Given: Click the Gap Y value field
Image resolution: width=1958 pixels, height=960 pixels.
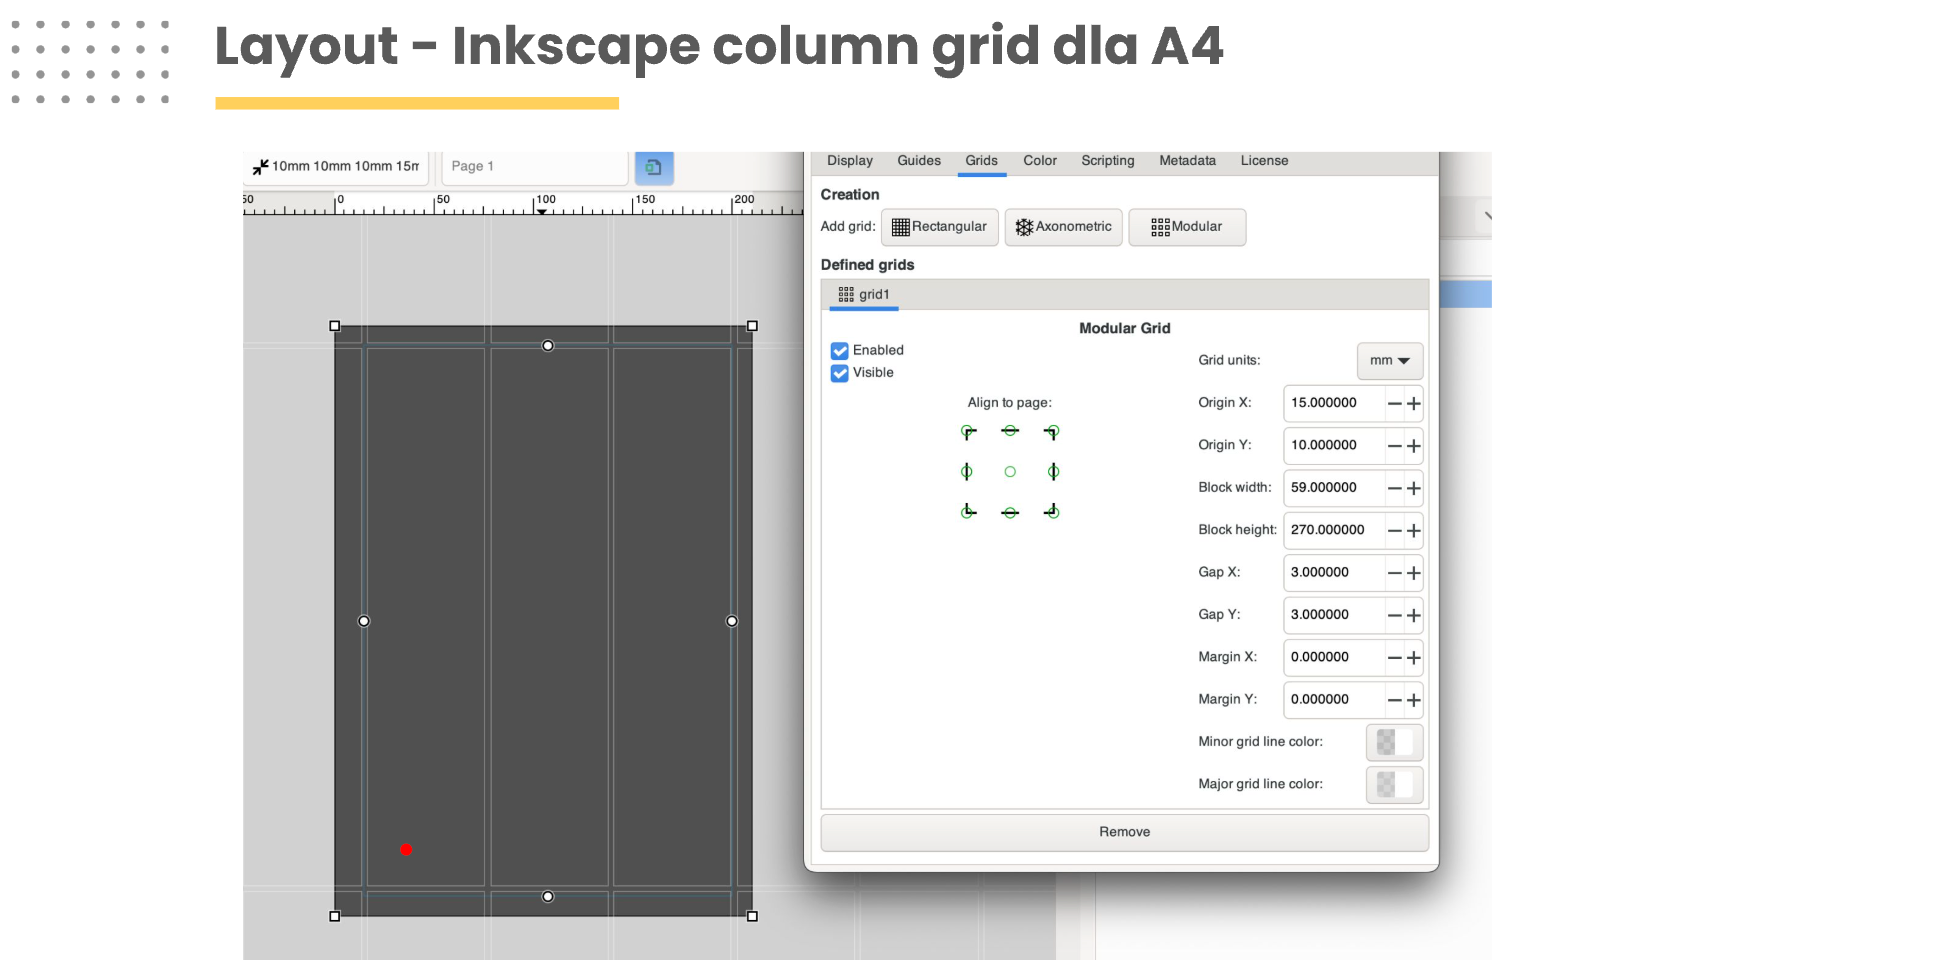Looking at the screenshot, I should 1334,616.
